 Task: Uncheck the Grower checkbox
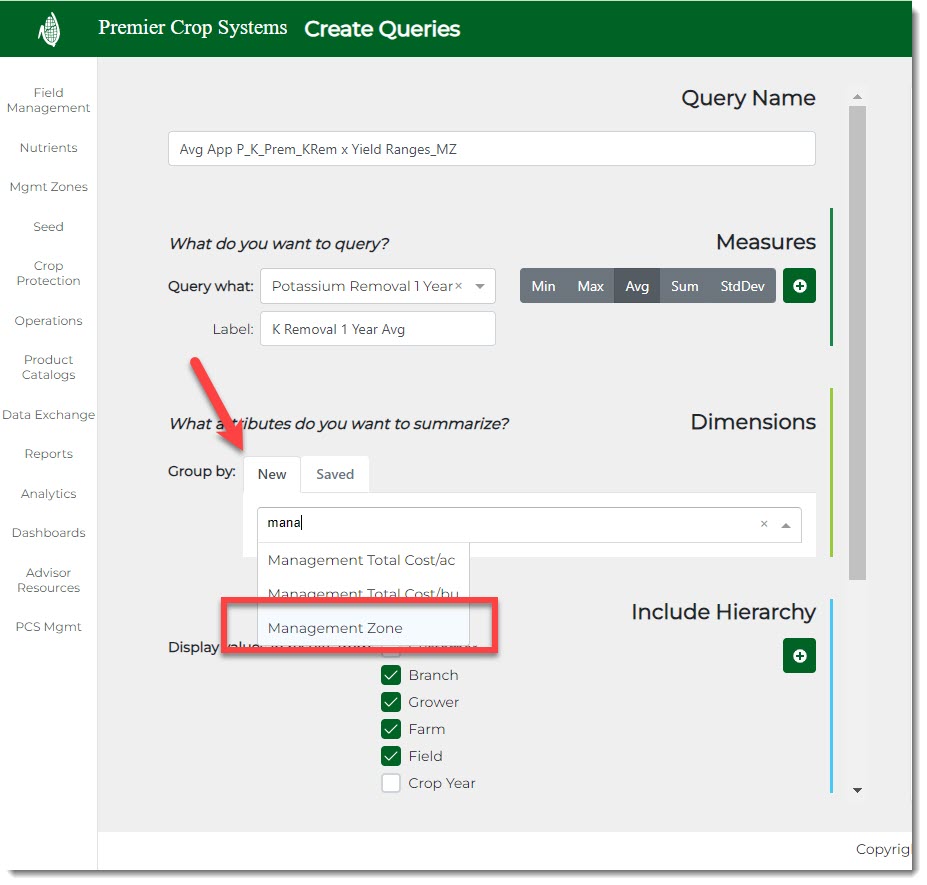coord(391,702)
